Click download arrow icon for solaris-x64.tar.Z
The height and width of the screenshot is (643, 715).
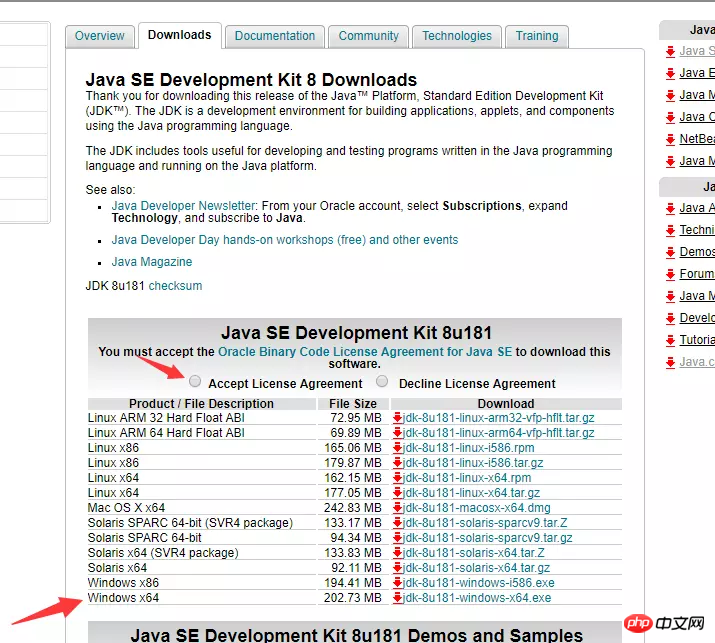tap(397, 553)
